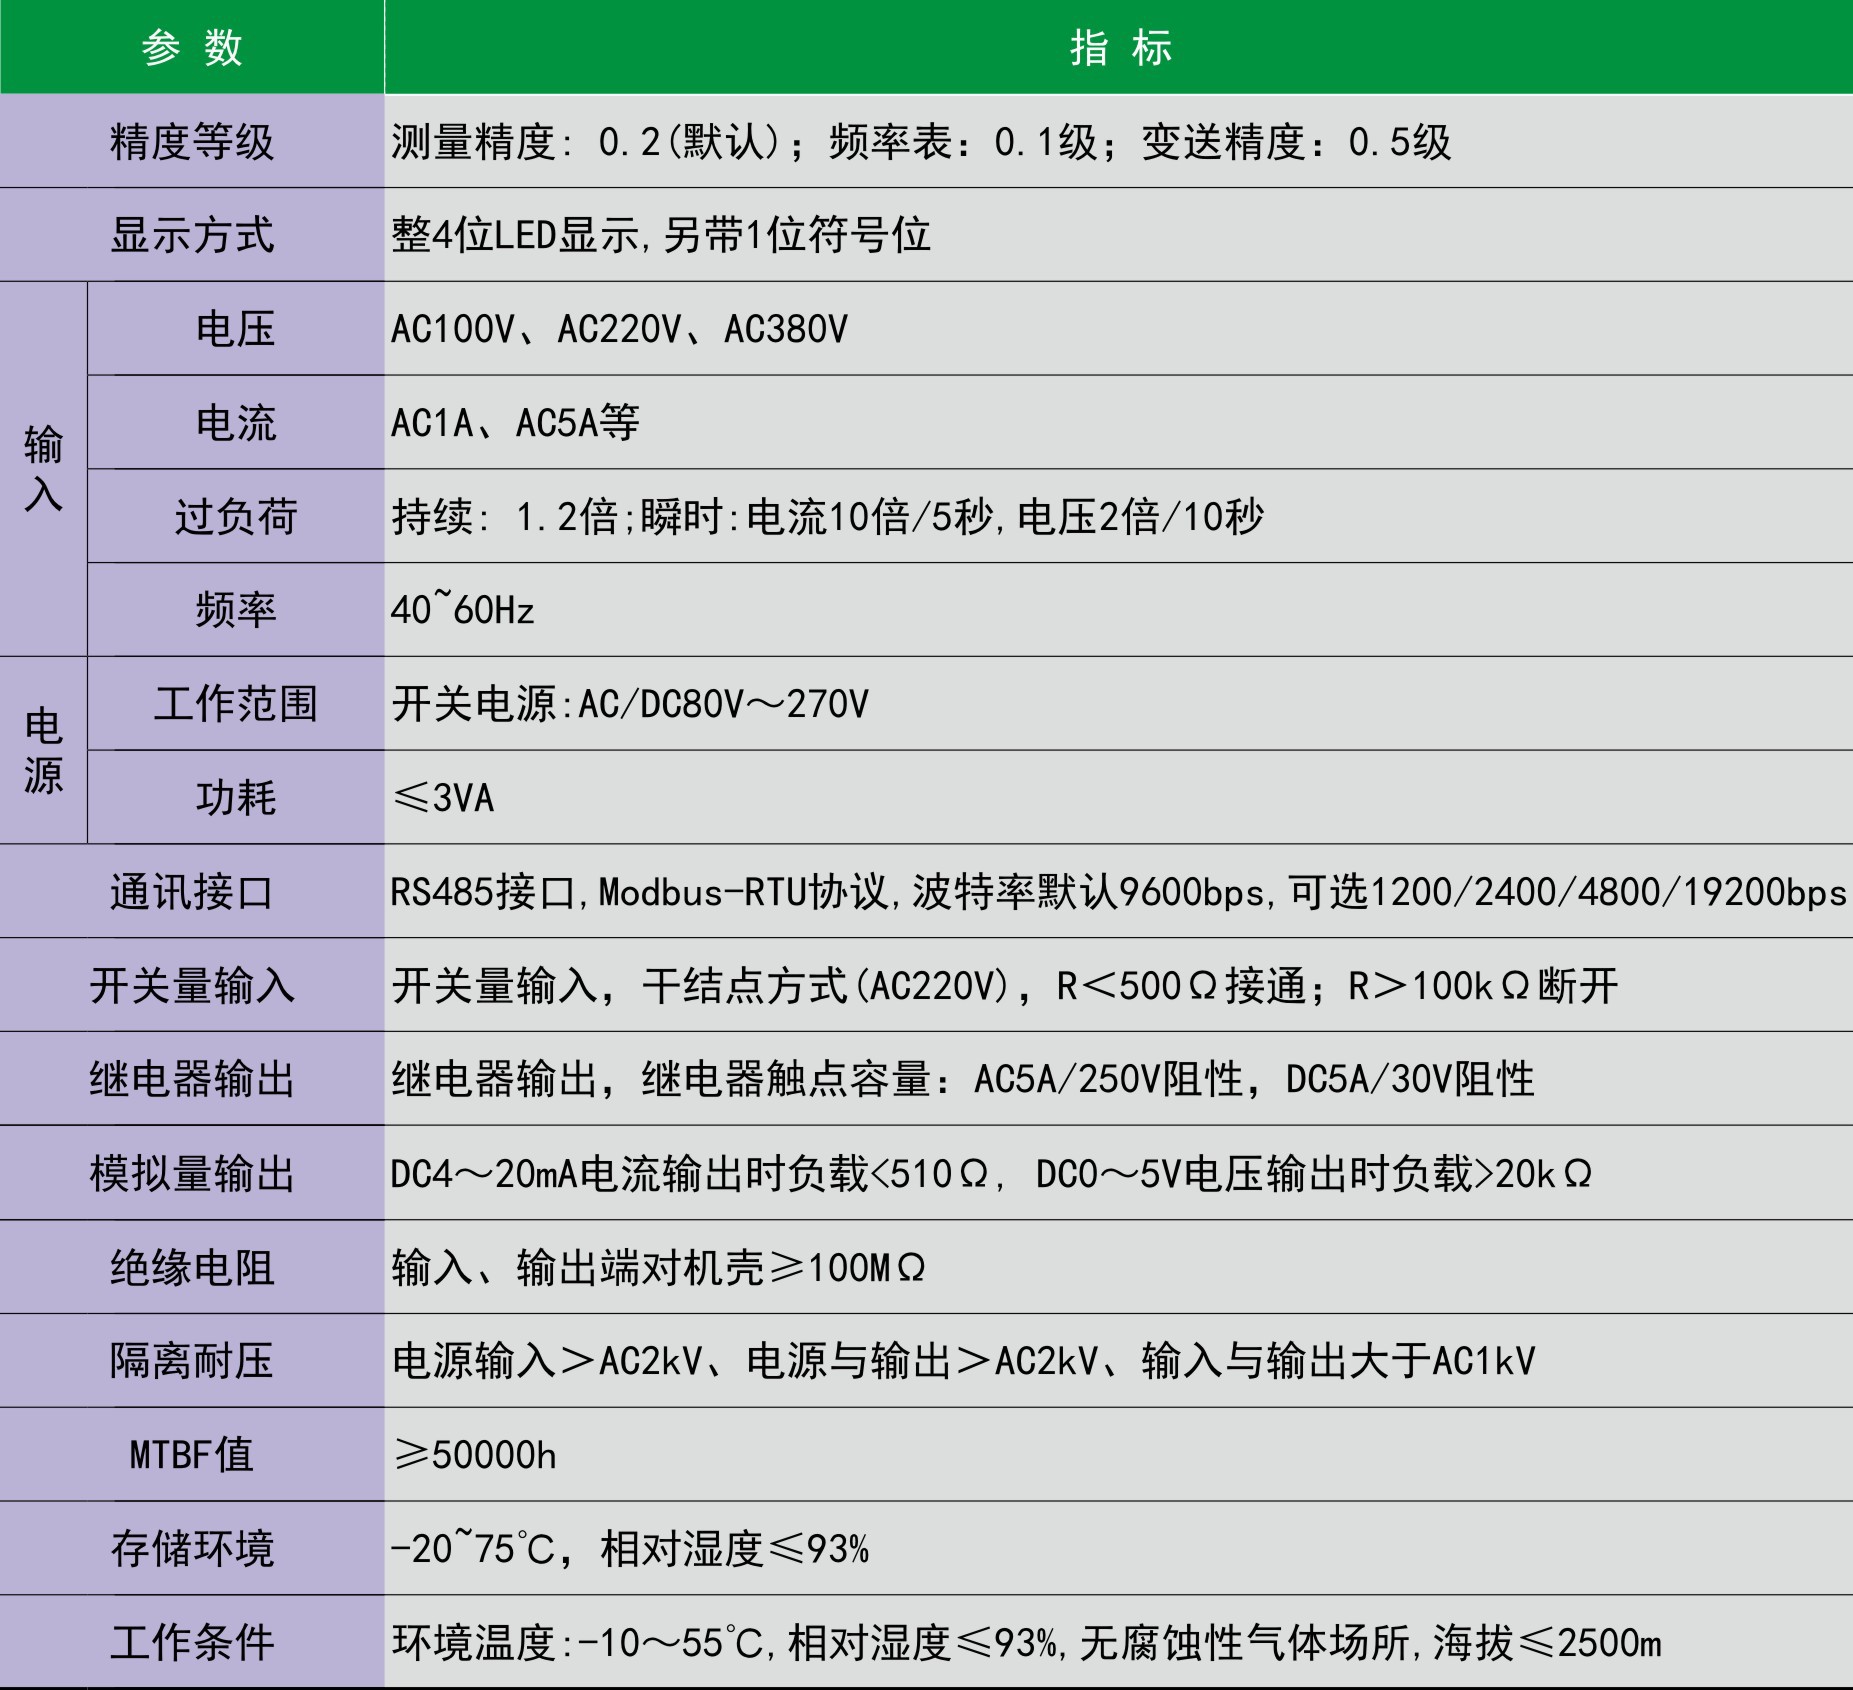This screenshot has height=1690, width=1853.
Task: Select the 精度等级 parameter cell
Action: pos(192,141)
